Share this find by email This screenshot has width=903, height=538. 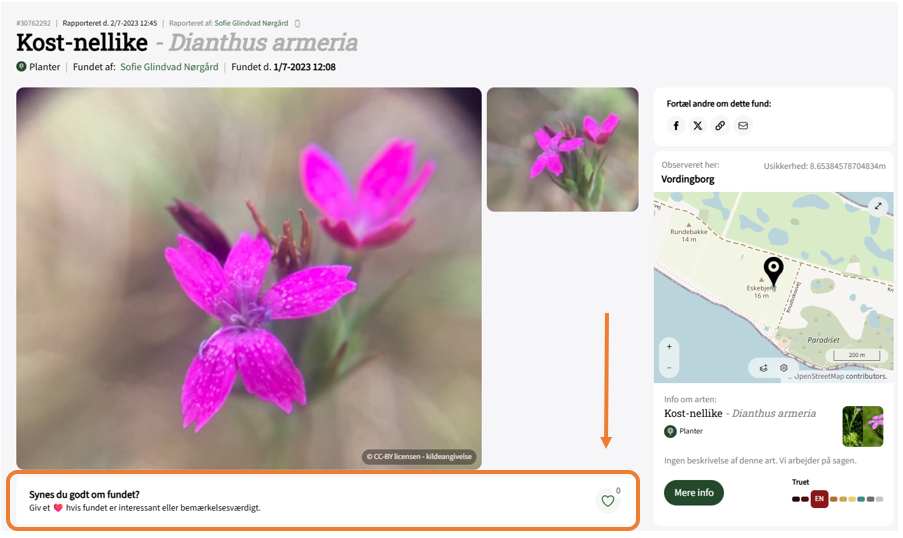click(x=743, y=126)
